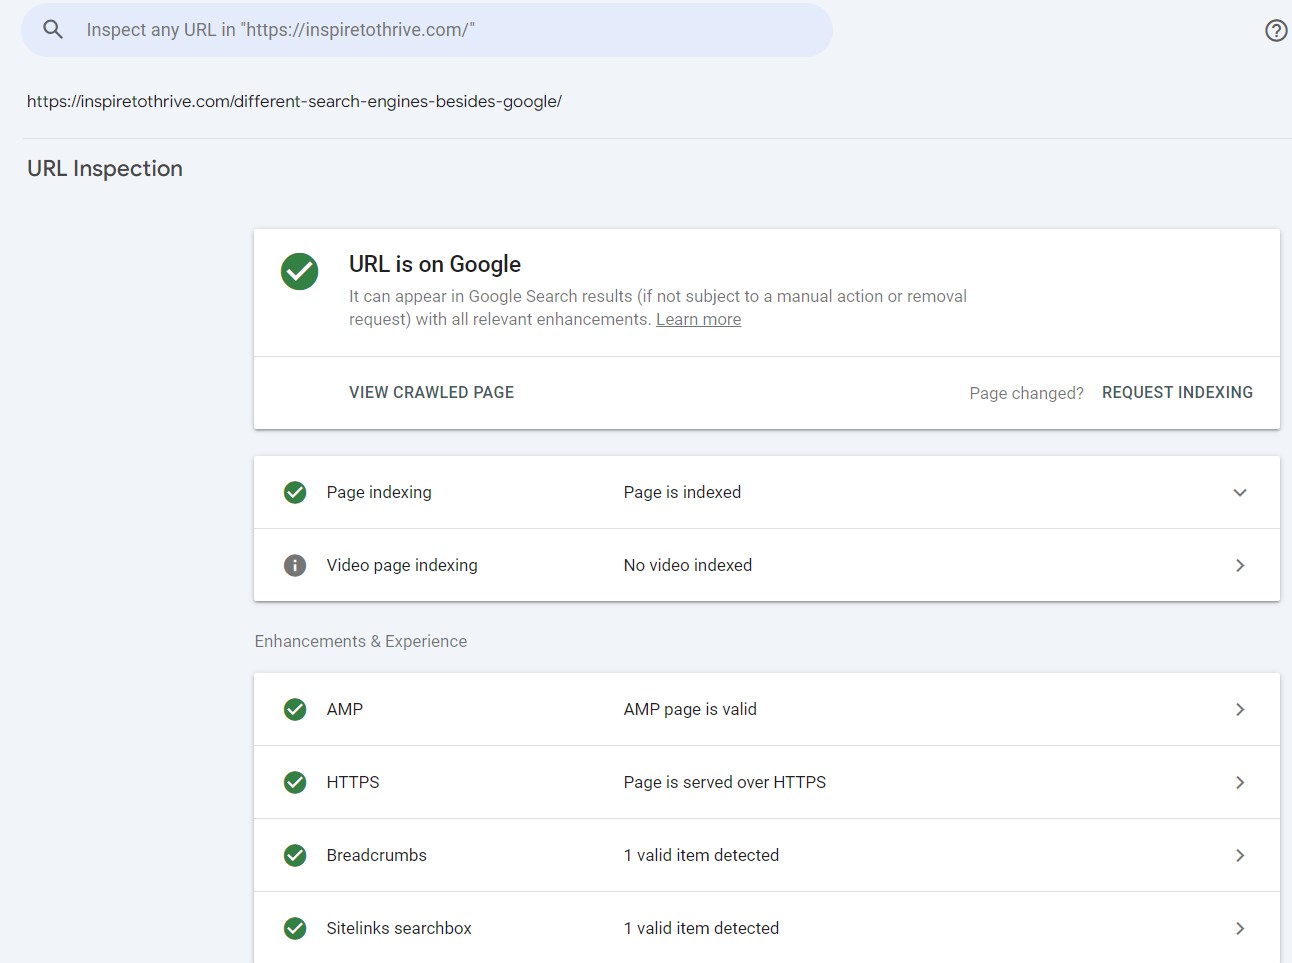The height and width of the screenshot is (963, 1292).
Task: Open the Help question mark icon
Action: 1276,30
